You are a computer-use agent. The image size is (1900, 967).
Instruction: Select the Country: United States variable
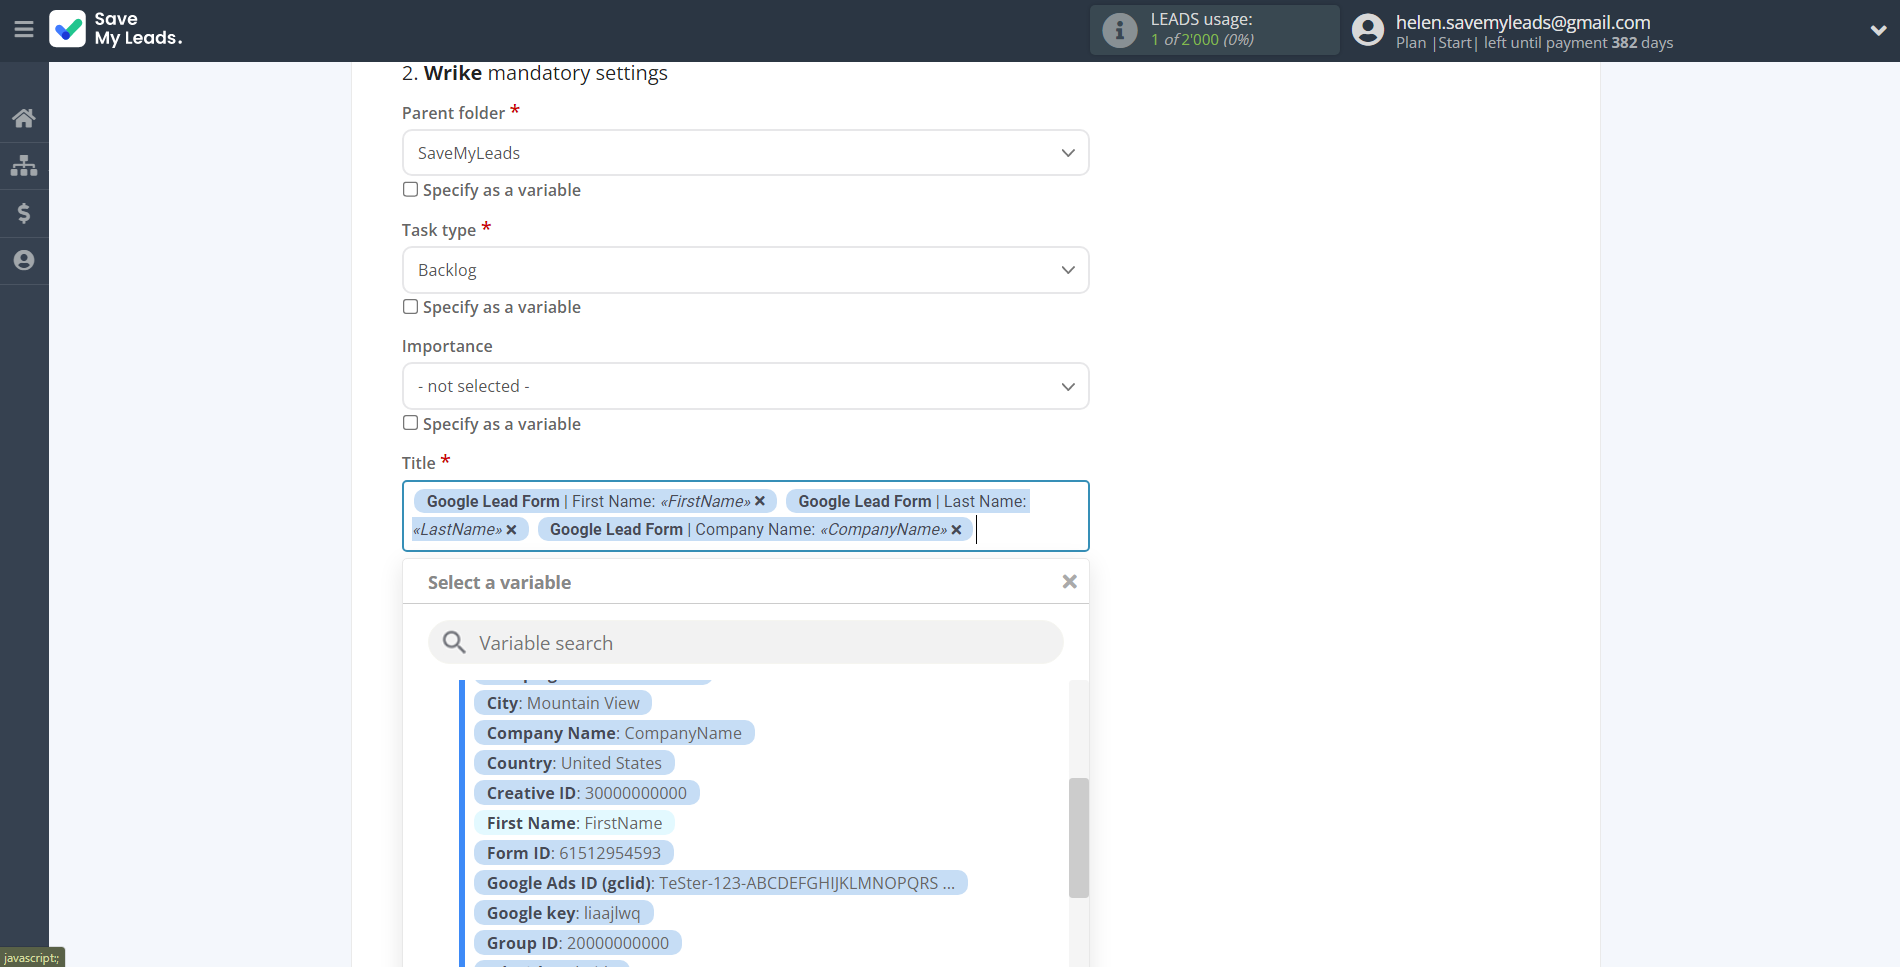coord(574,763)
